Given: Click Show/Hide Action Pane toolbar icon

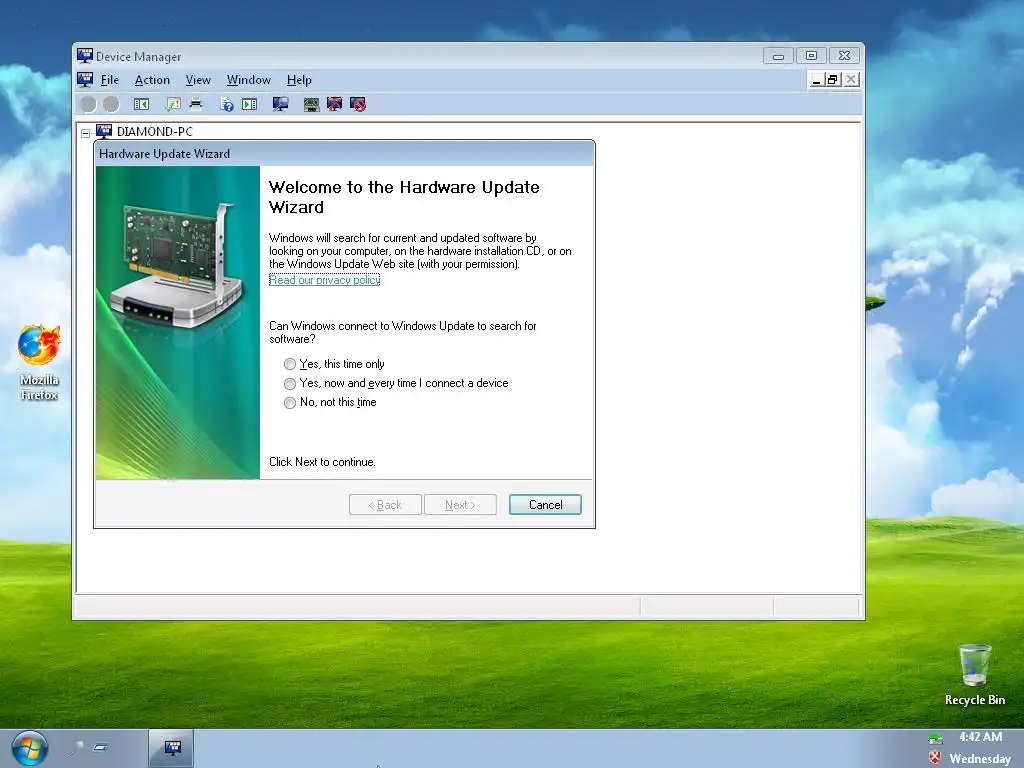Looking at the screenshot, I should point(249,104).
